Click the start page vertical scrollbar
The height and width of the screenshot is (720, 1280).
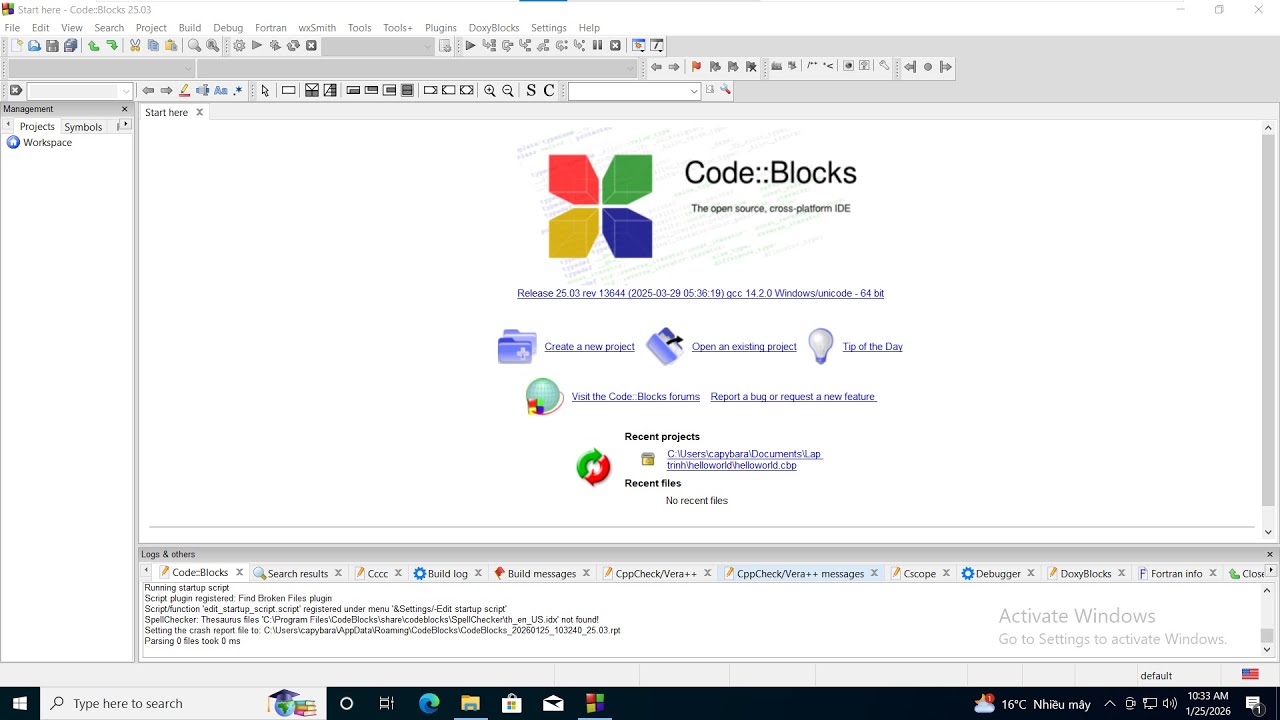coord(1268,320)
